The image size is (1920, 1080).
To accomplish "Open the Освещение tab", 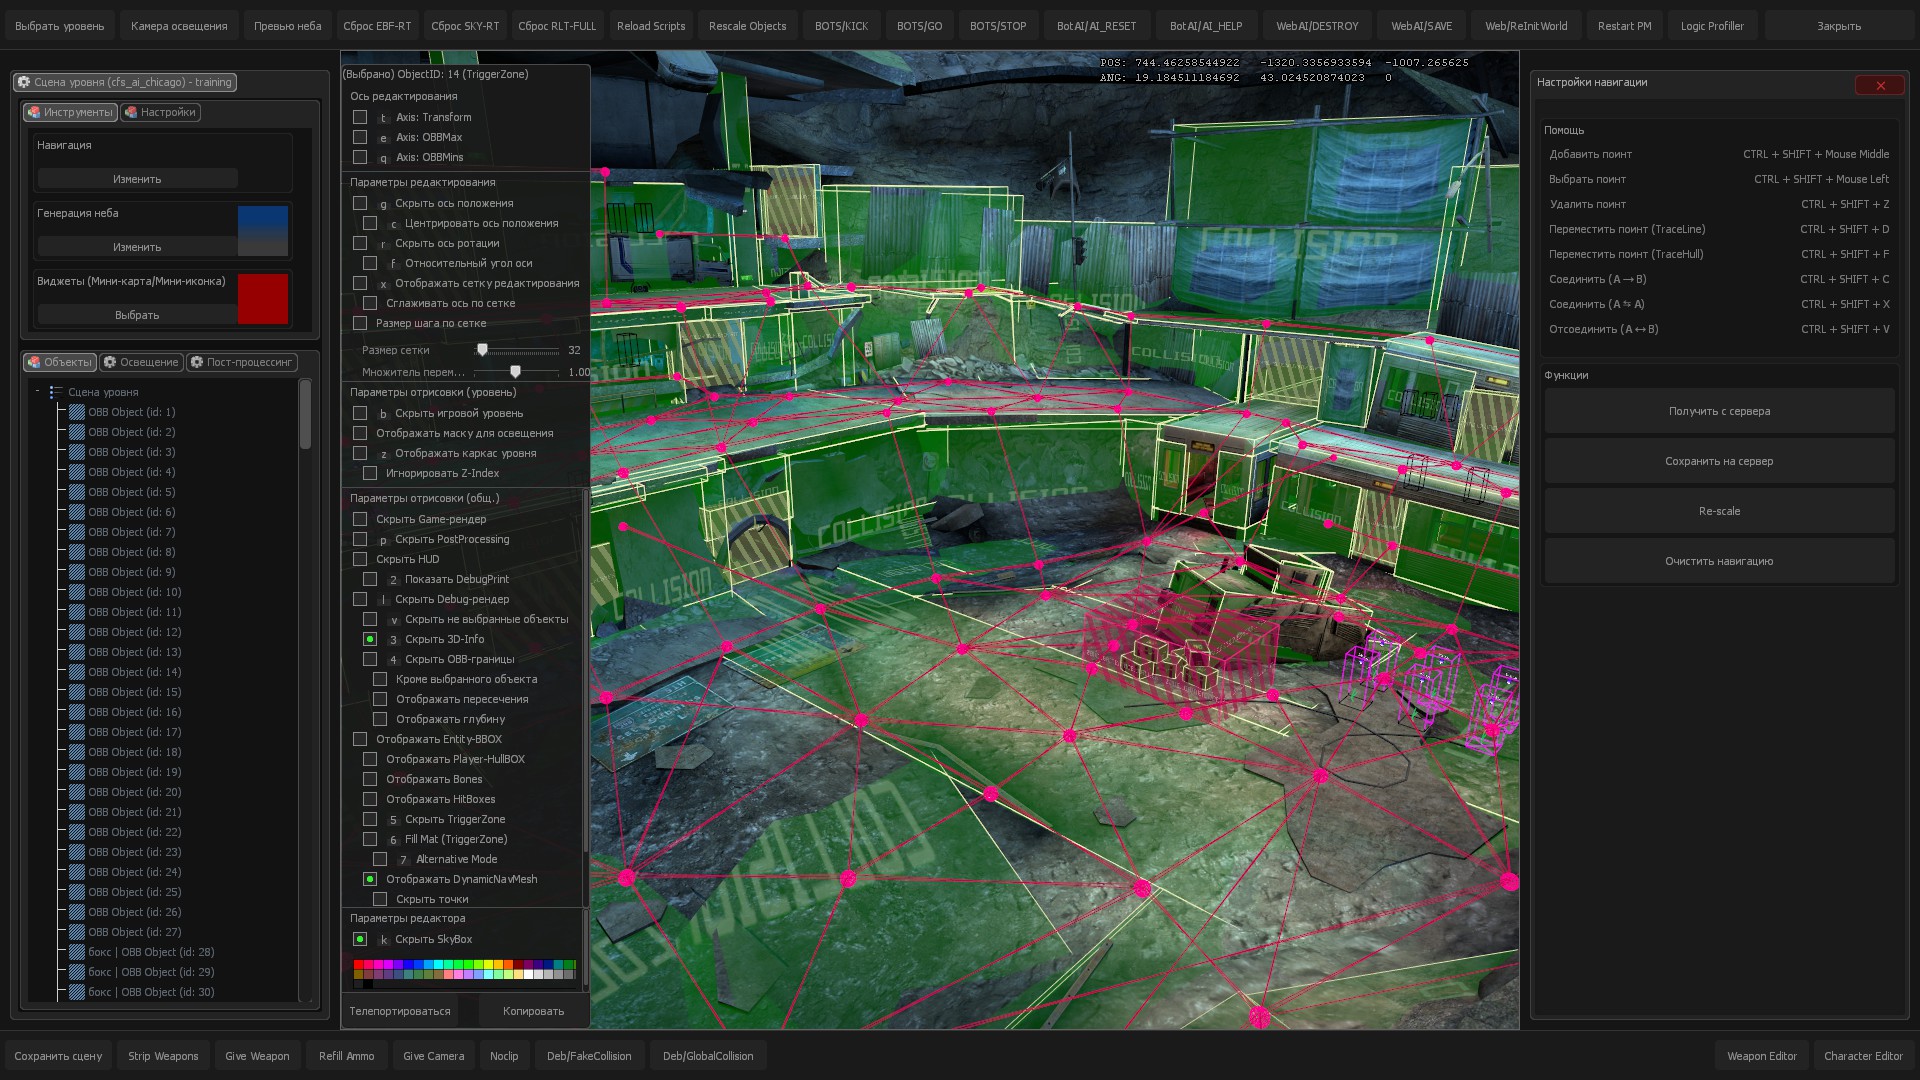I will tap(141, 362).
